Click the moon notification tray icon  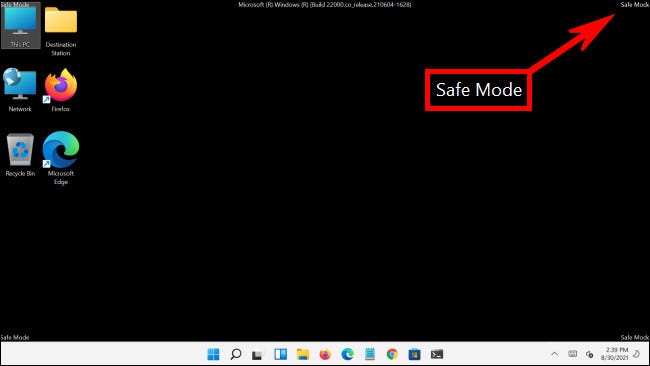tap(637, 354)
